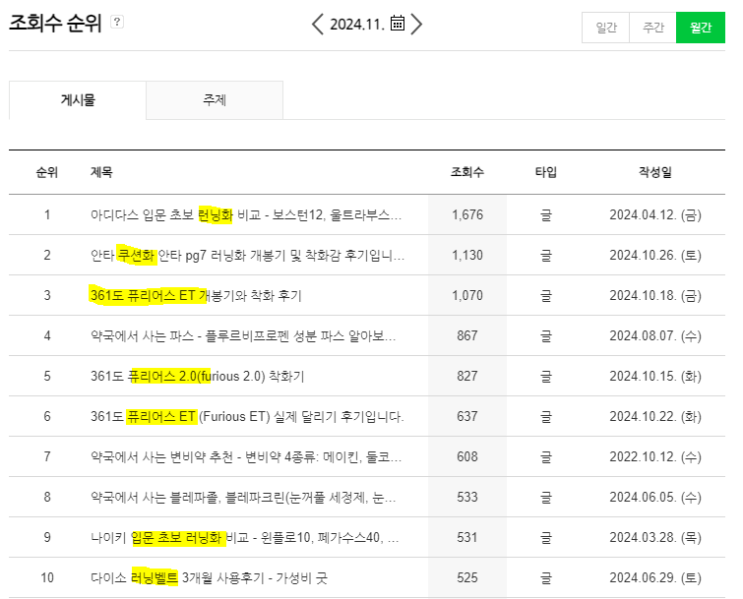Click date 2024.06.29. (토)

[x=655, y=578]
